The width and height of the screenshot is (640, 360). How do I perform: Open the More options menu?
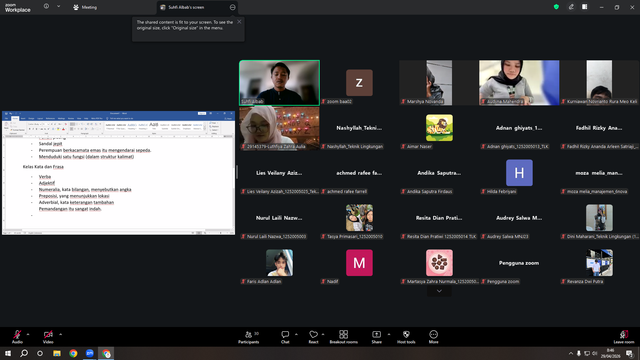click(433, 337)
